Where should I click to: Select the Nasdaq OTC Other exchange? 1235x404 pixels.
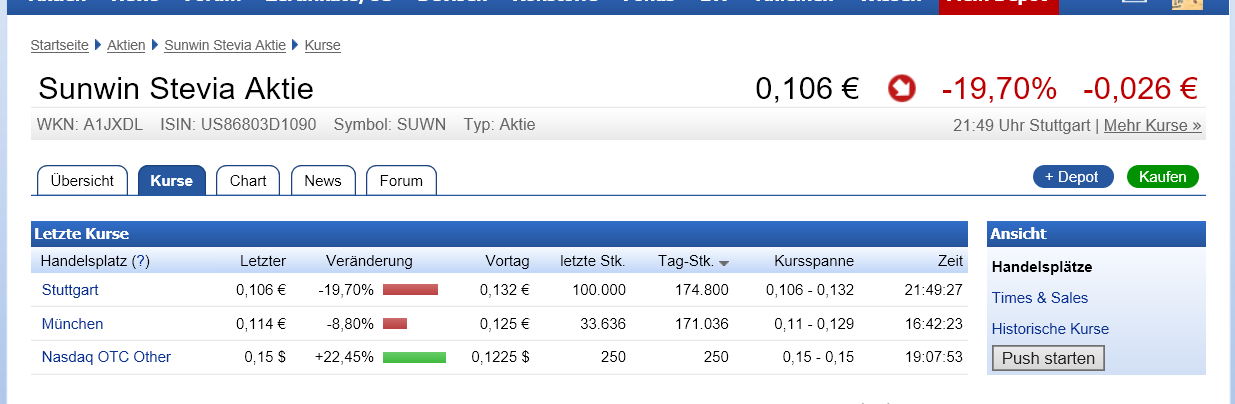pyautogui.click(x=106, y=357)
